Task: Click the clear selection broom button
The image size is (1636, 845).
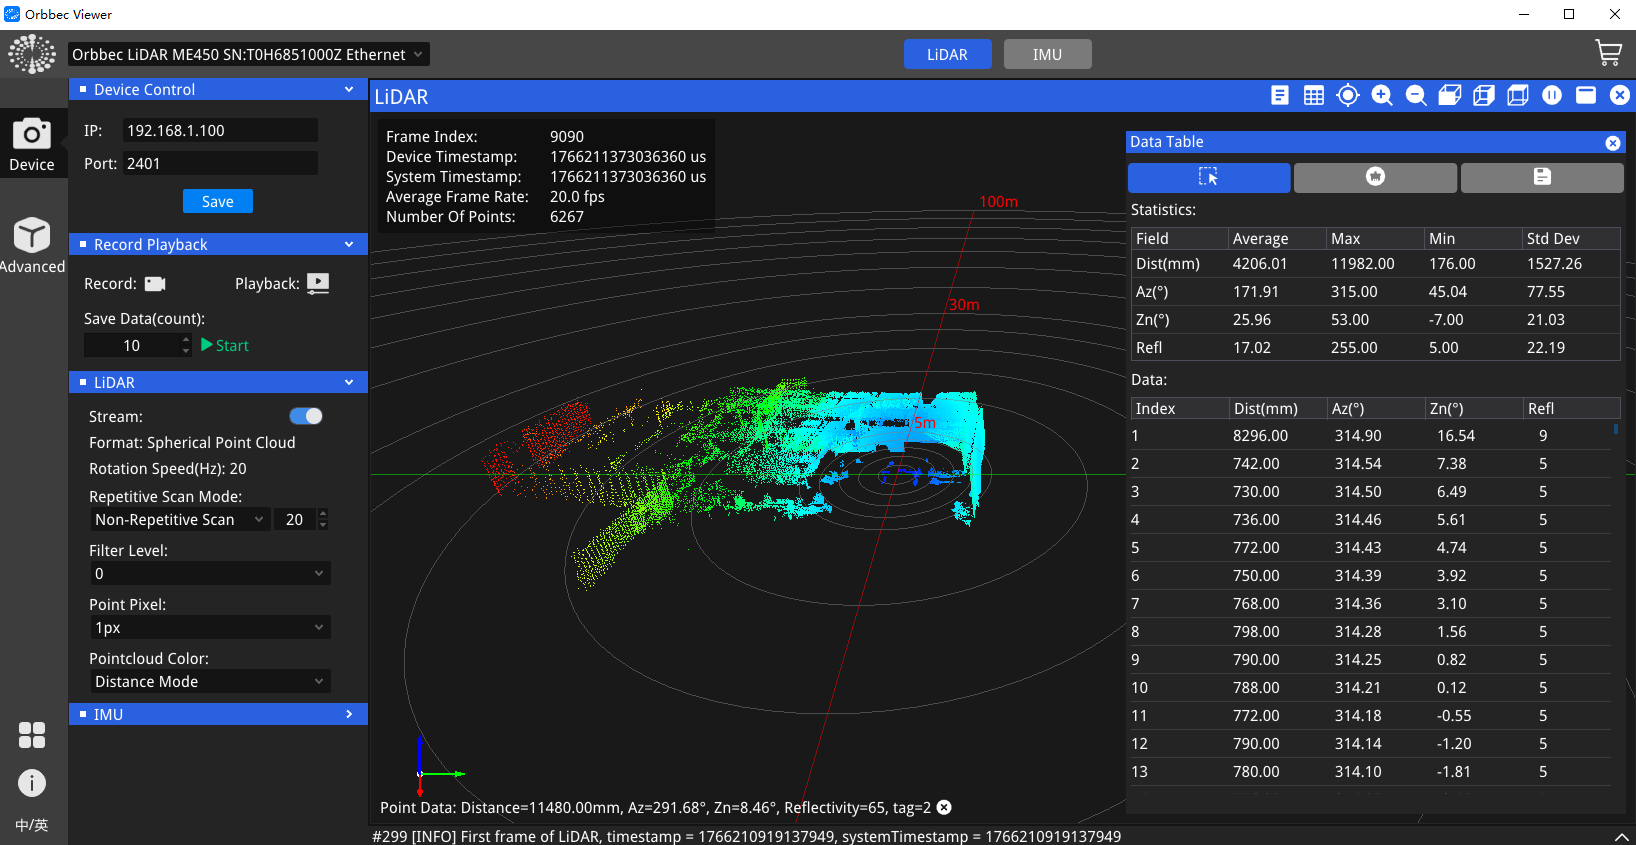Action: click(1375, 177)
